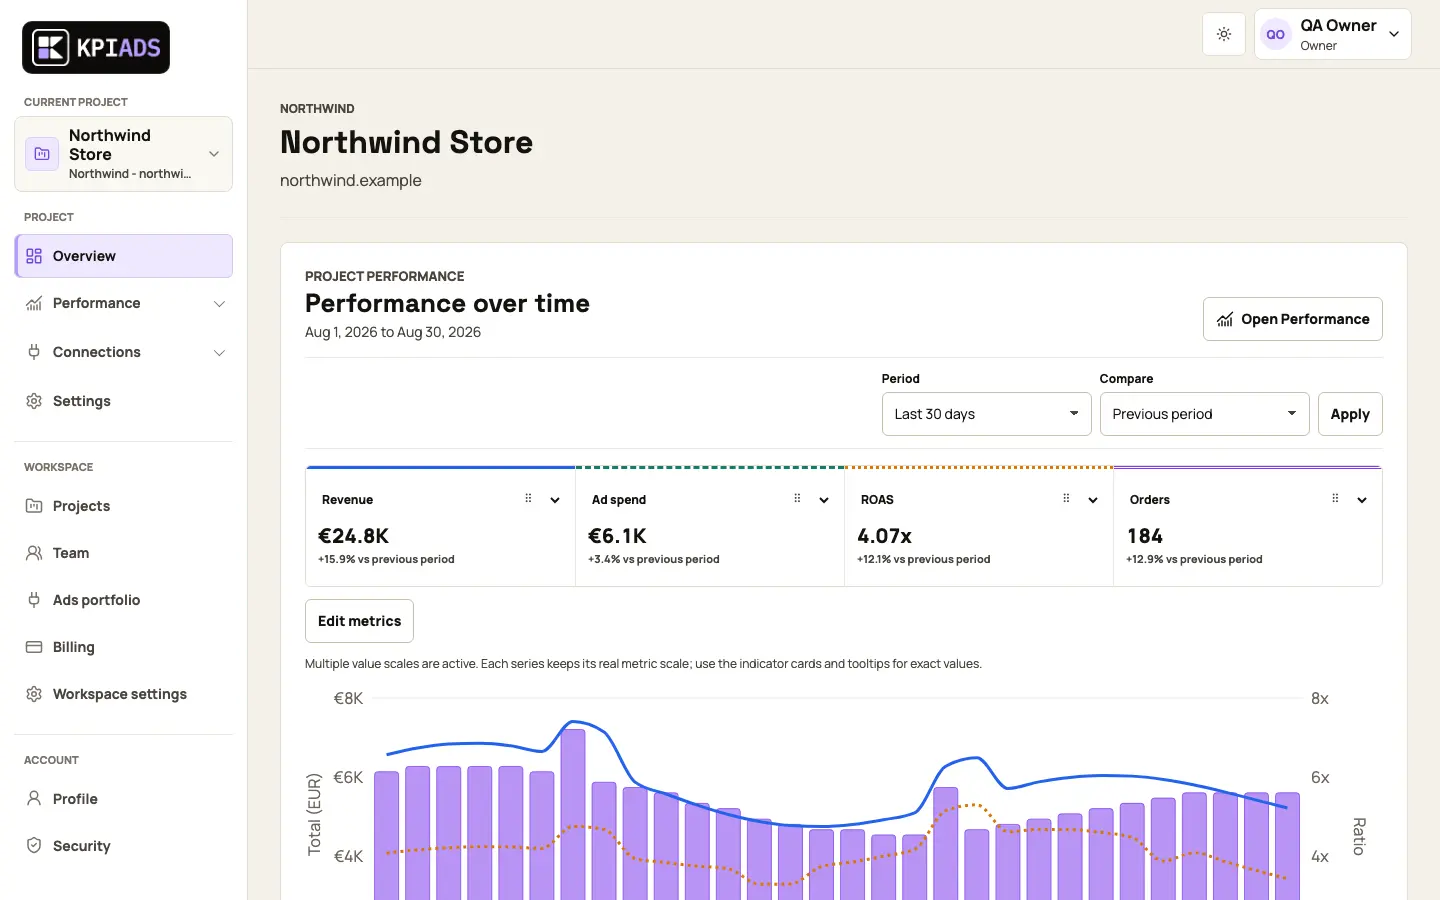Open Workspace settings
The image size is (1440, 900).
click(x=124, y=694)
